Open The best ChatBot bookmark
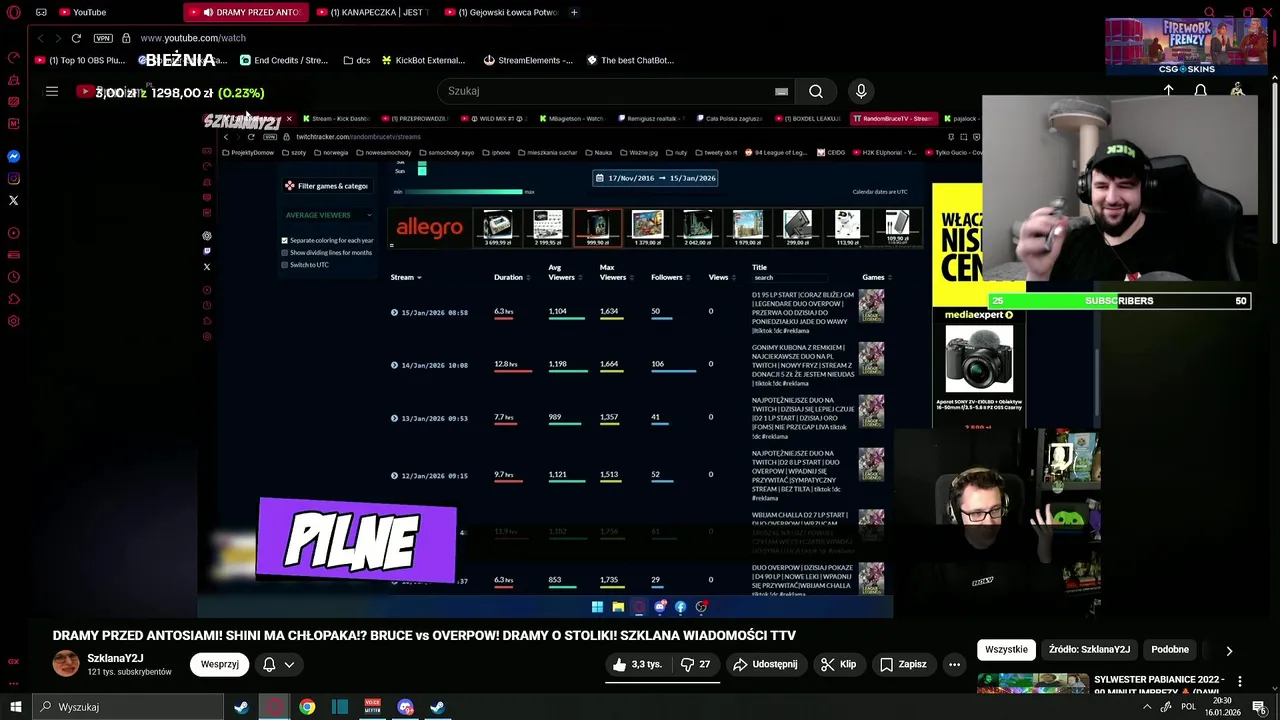This screenshot has height=720, width=1280. 630,60
